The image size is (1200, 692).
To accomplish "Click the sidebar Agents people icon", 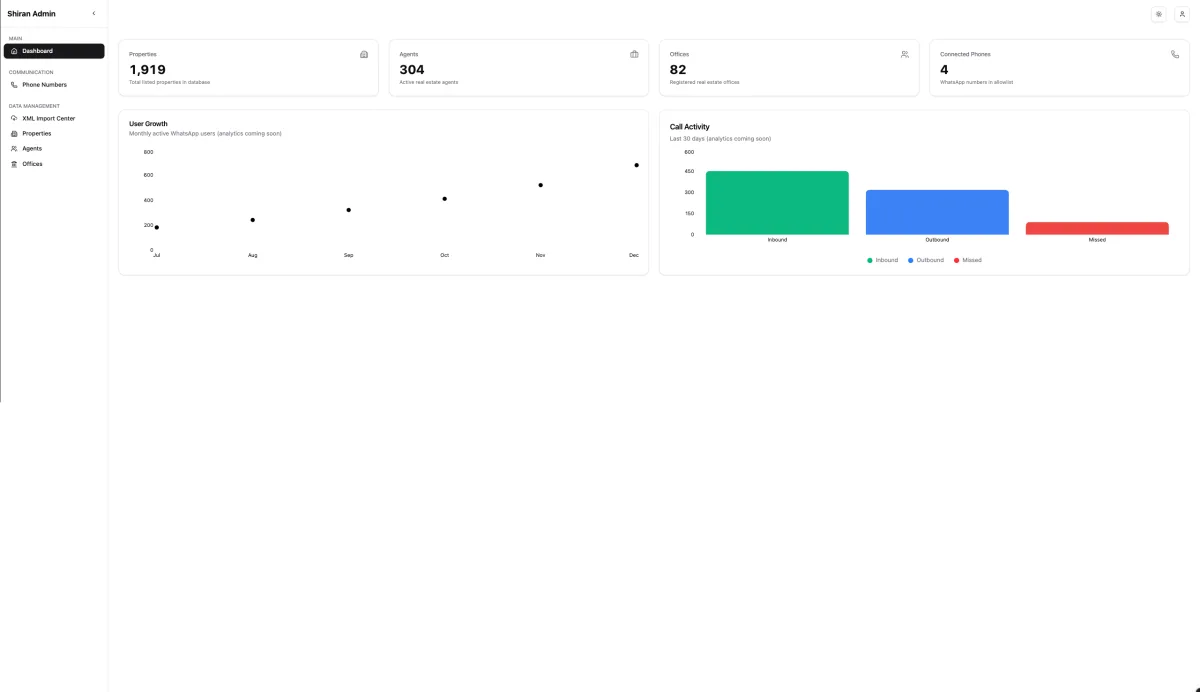I will point(14,148).
